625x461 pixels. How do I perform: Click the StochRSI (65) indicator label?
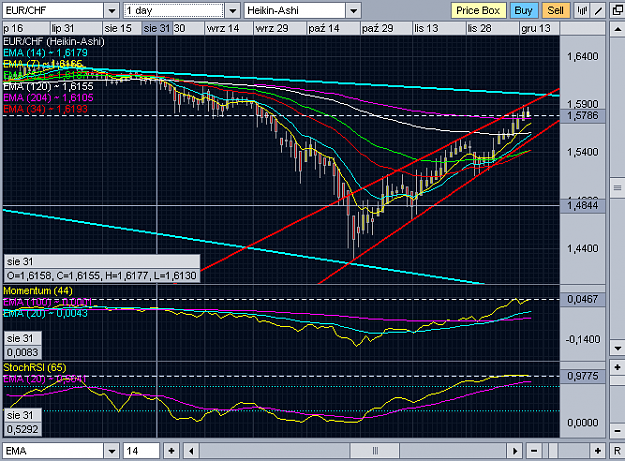click(x=35, y=367)
